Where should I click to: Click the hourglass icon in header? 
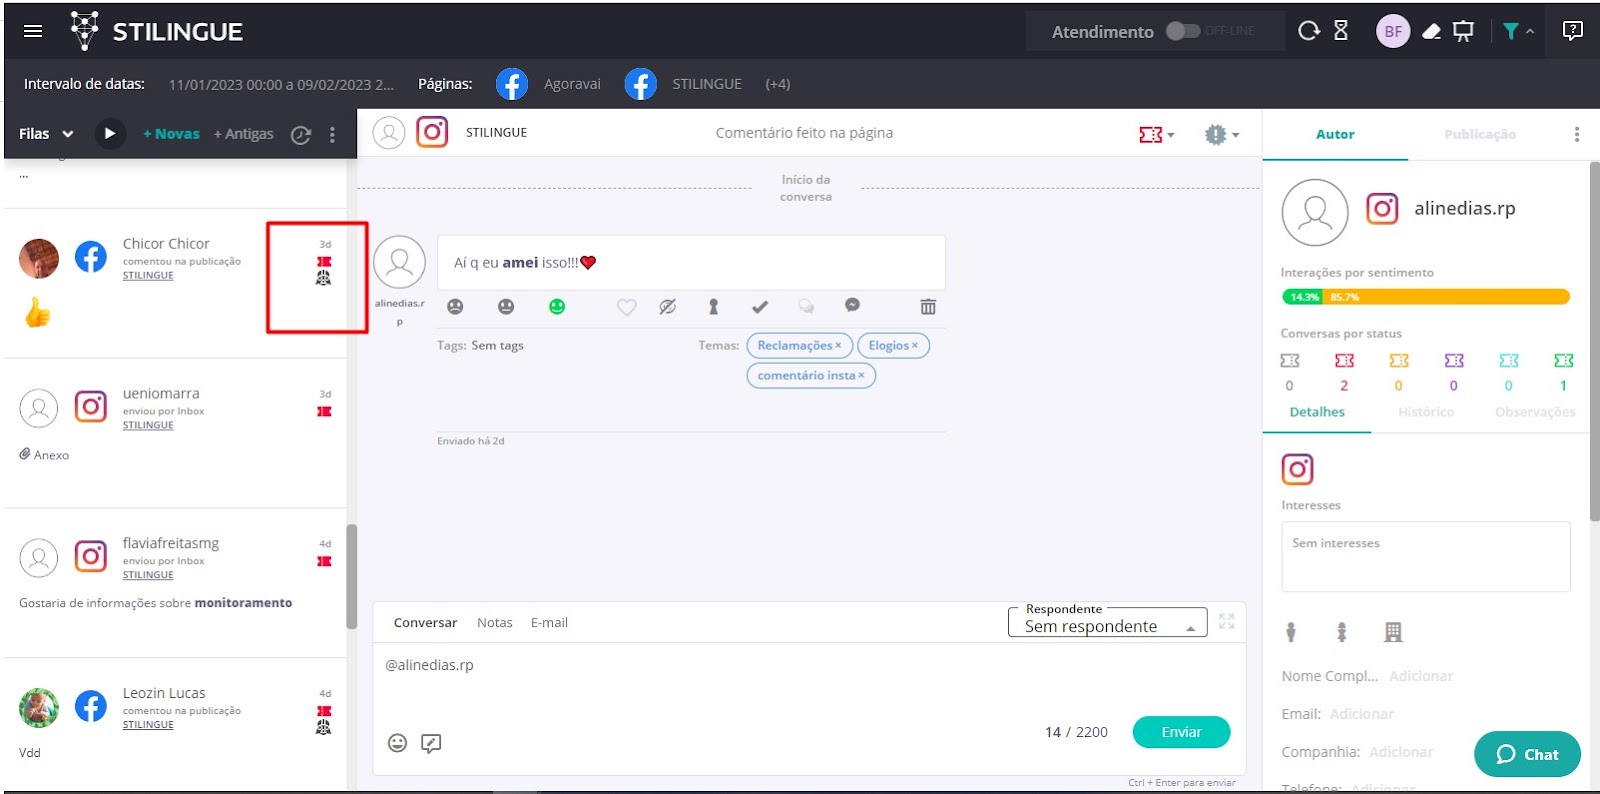point(1341,31)
